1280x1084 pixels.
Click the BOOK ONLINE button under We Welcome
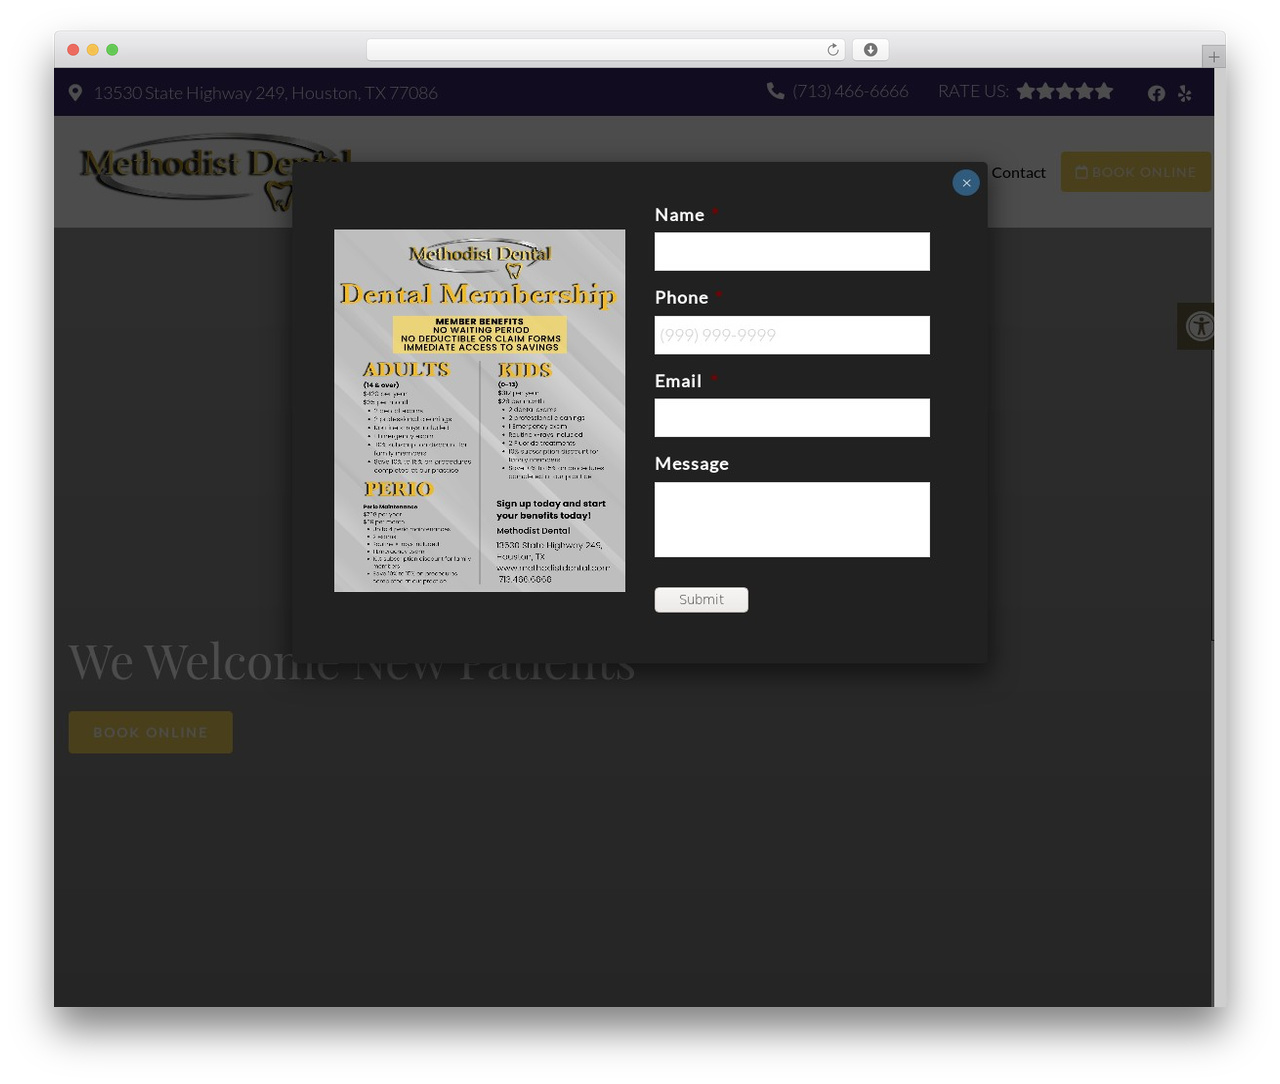pyautogui.click(x=151, y=732)
